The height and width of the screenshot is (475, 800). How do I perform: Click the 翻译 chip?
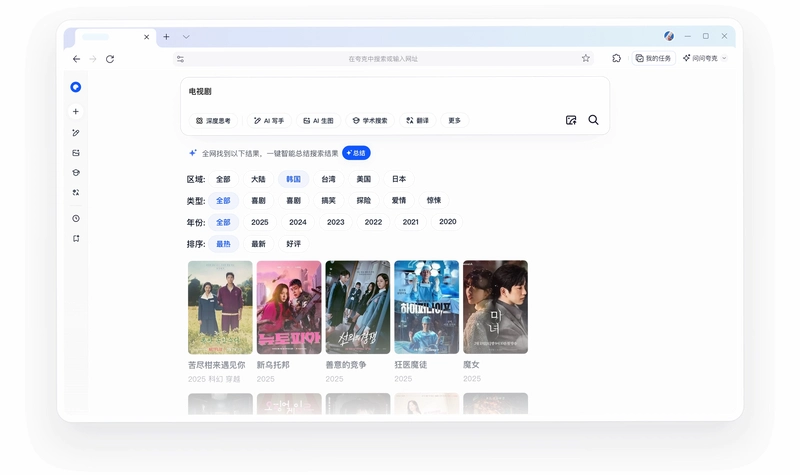(418, 120)
